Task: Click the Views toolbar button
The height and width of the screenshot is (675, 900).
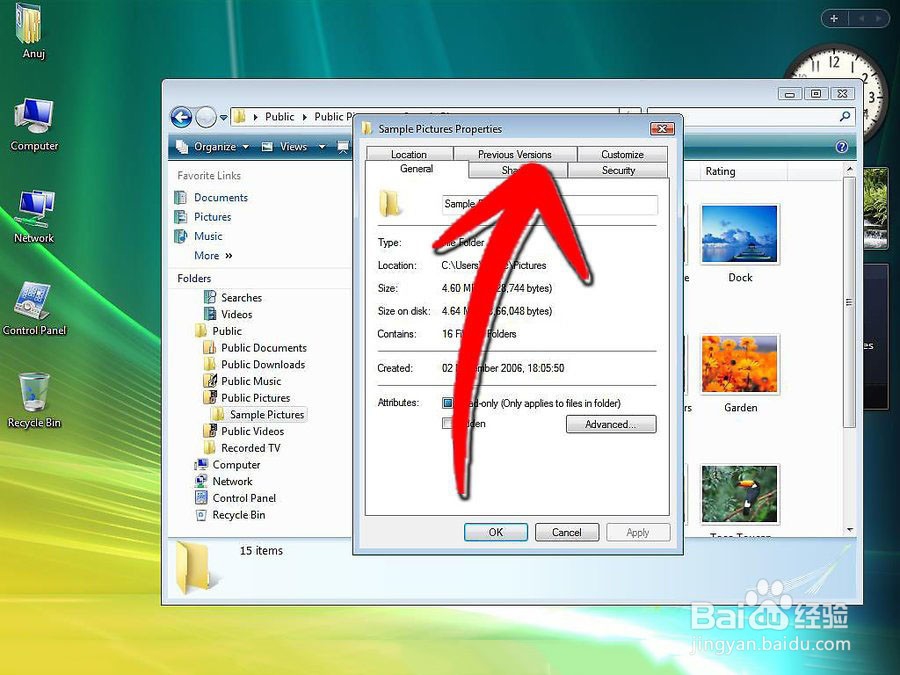Action: (285, 147)
